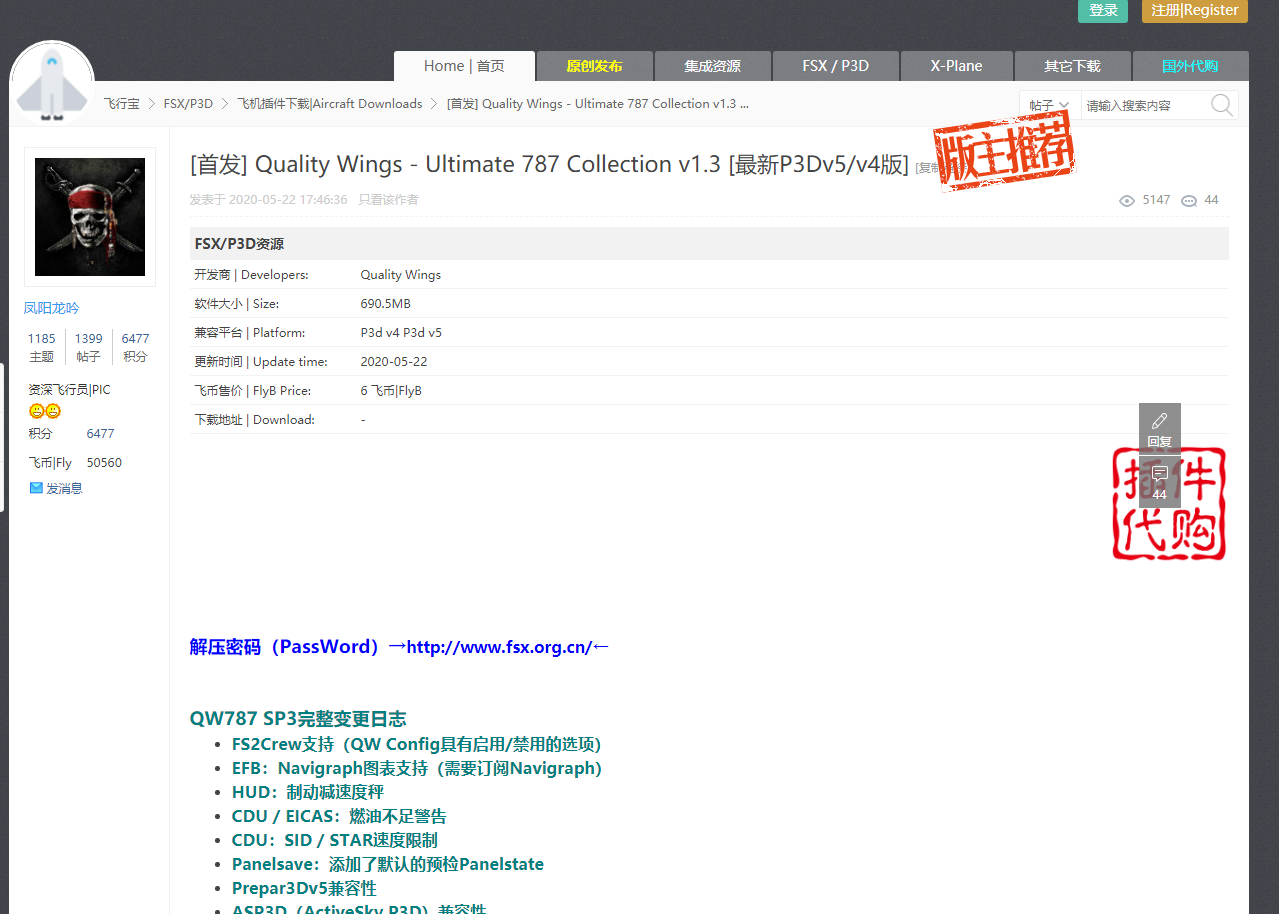Viewport: 1279px width, 914px height.
Task: Click the view count eye icon
Action: [1127, 200]
